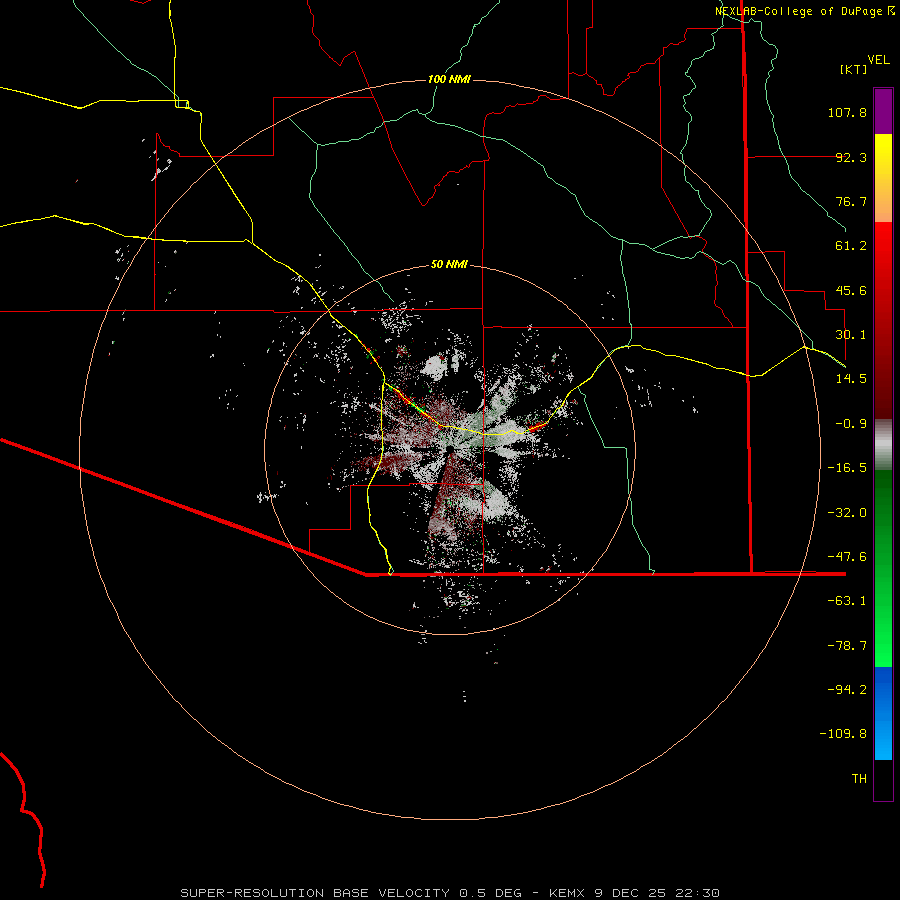Pick the gray near-zero segment of the scale
Viewport: 900px width, 900px height.
pyautogui.click(x=883, y=445)
